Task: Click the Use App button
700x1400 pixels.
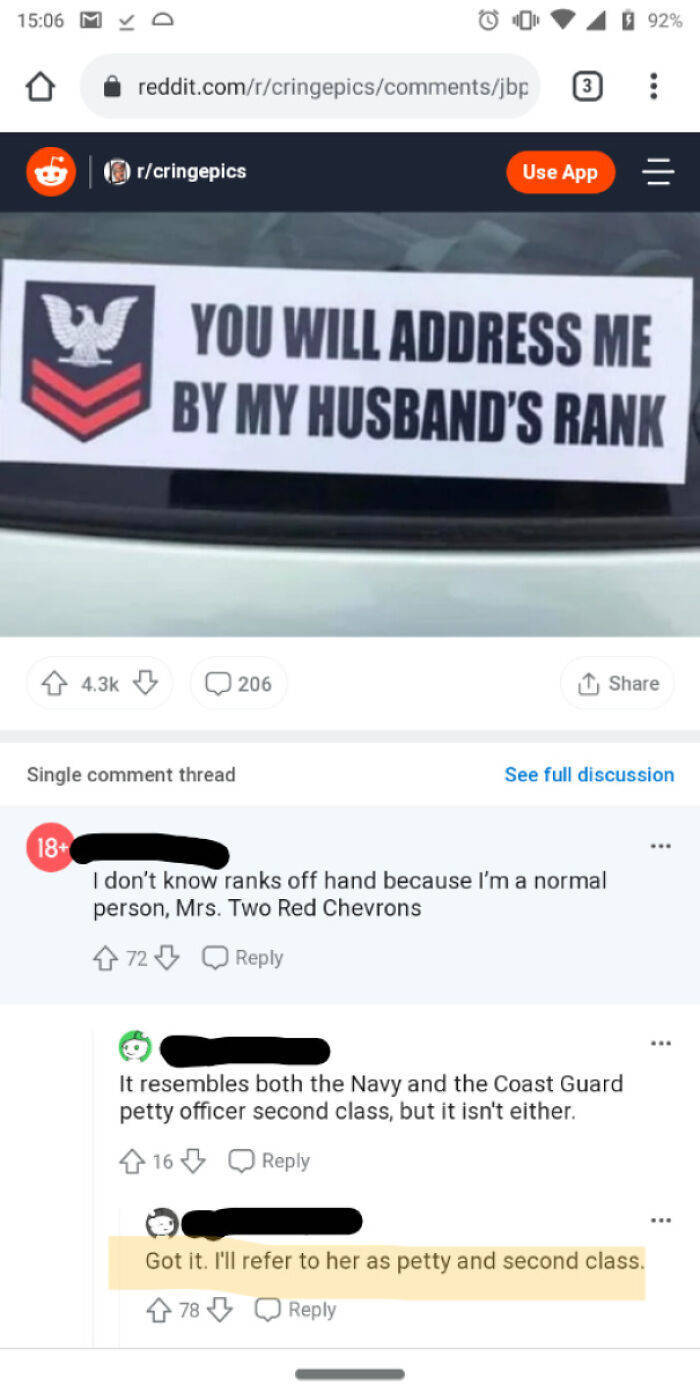Action: point(560,172)
